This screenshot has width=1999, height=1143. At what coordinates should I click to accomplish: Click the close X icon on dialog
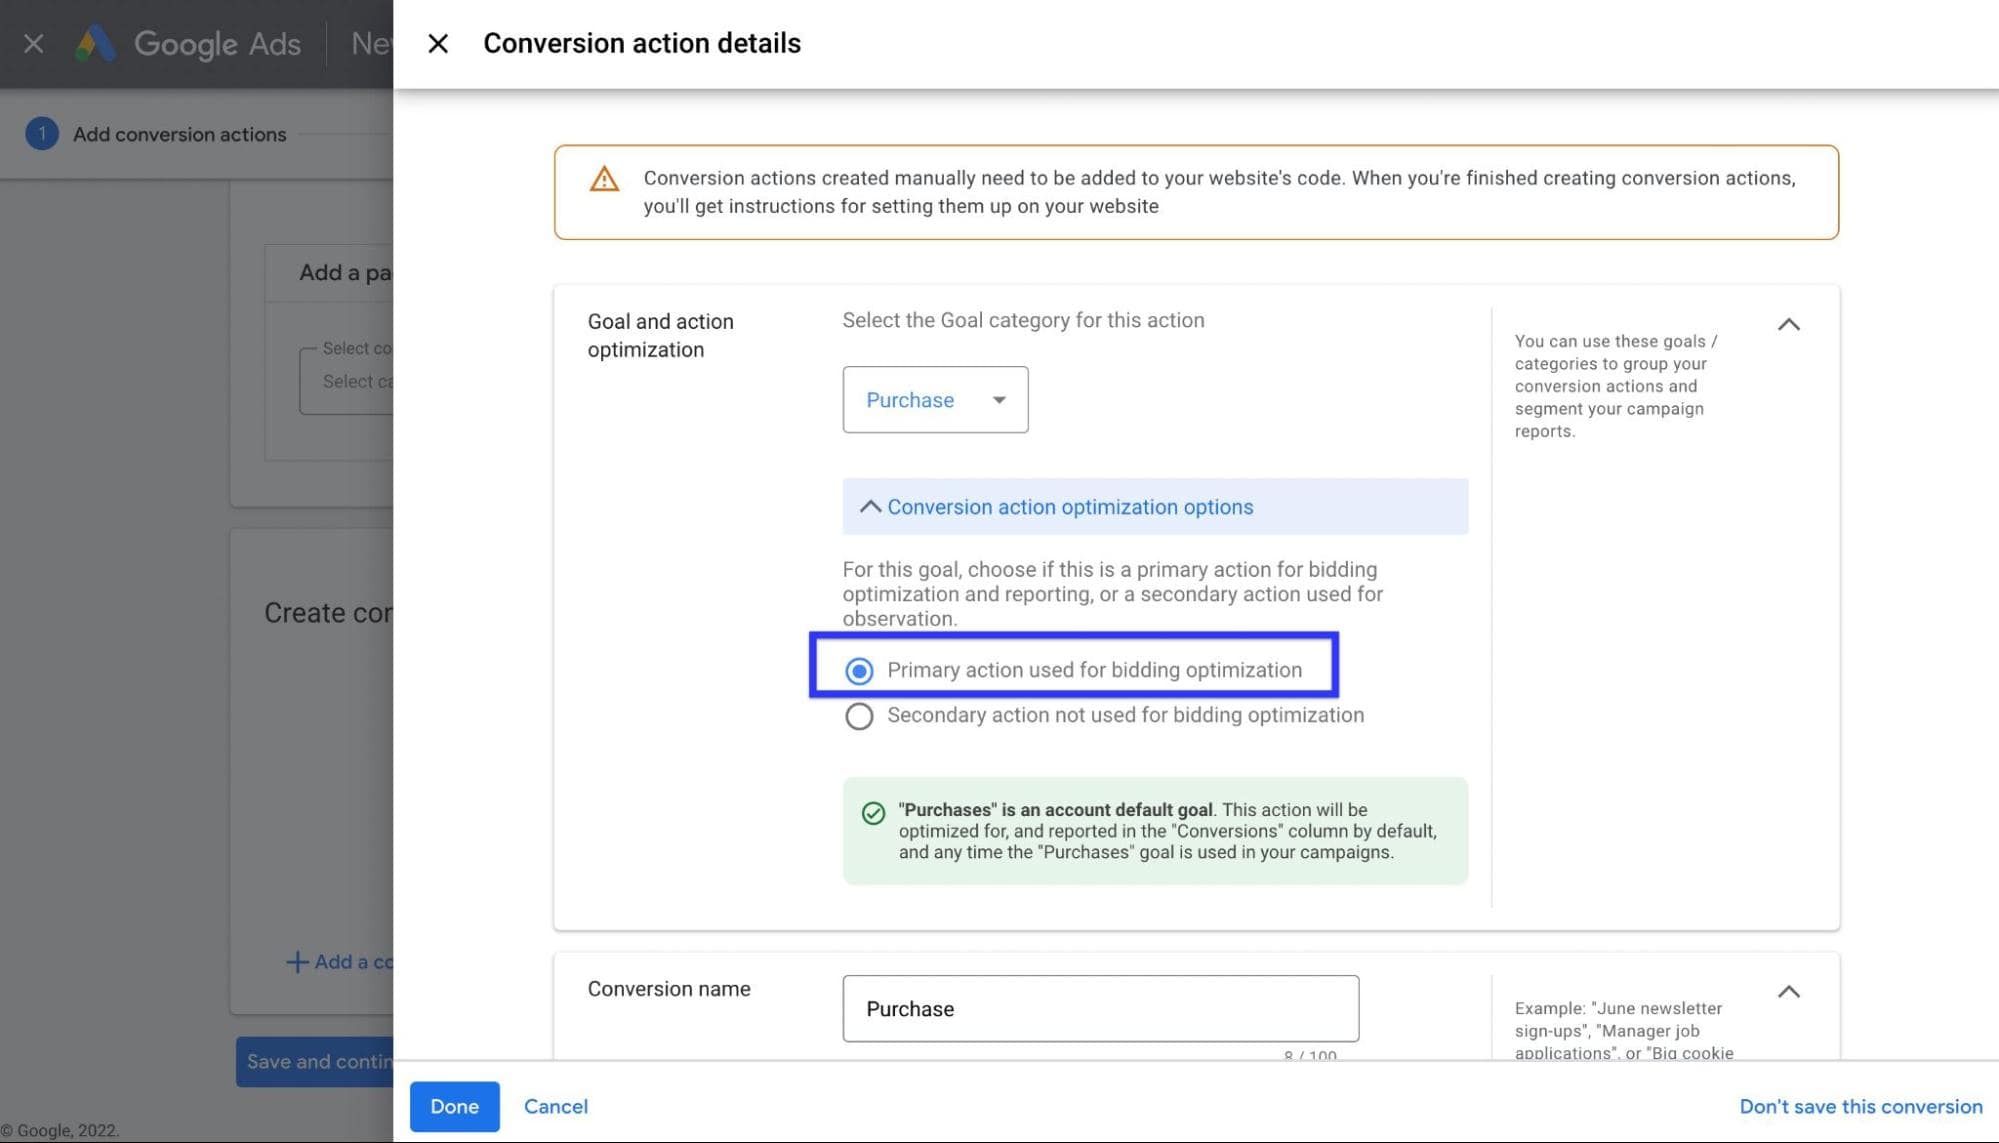click(x=437, y=43)
